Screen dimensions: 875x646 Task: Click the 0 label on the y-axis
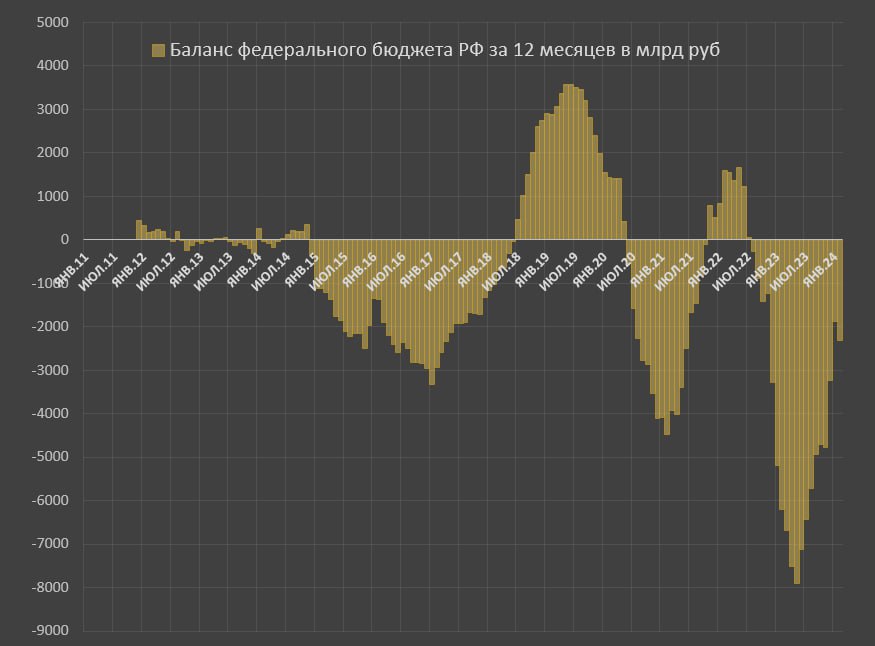63,240
